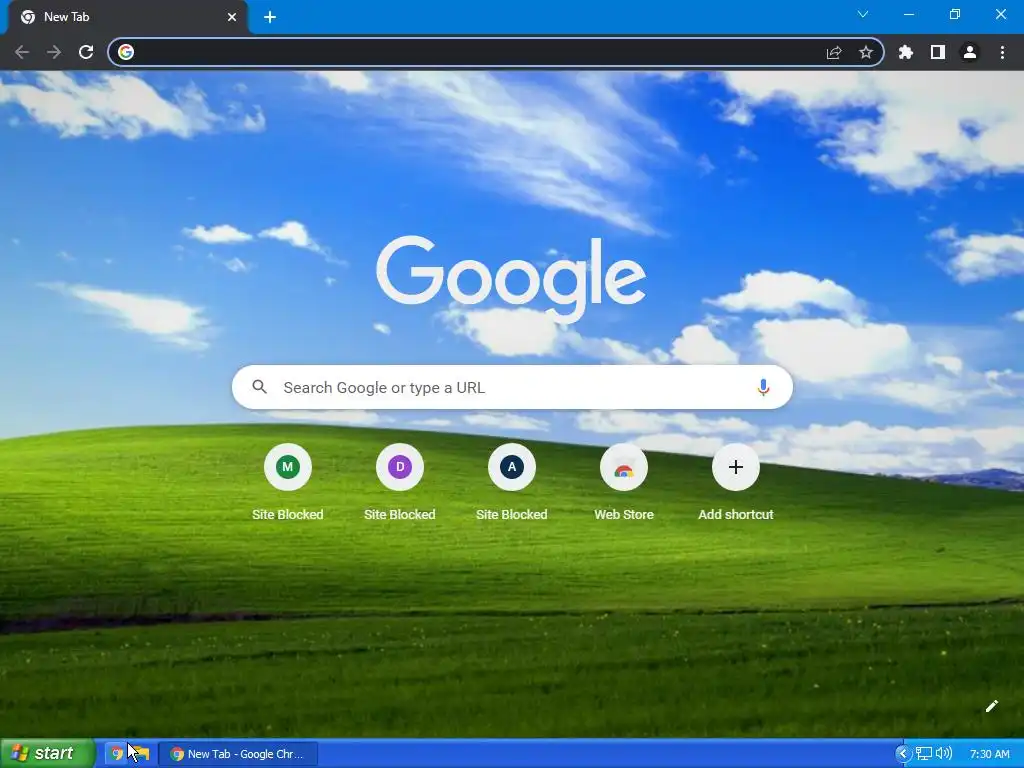The width and height of the screenshot is (1024, 768).
Task: Select New Tab - Google Chrome taskbar button
Action: point(238,754)
